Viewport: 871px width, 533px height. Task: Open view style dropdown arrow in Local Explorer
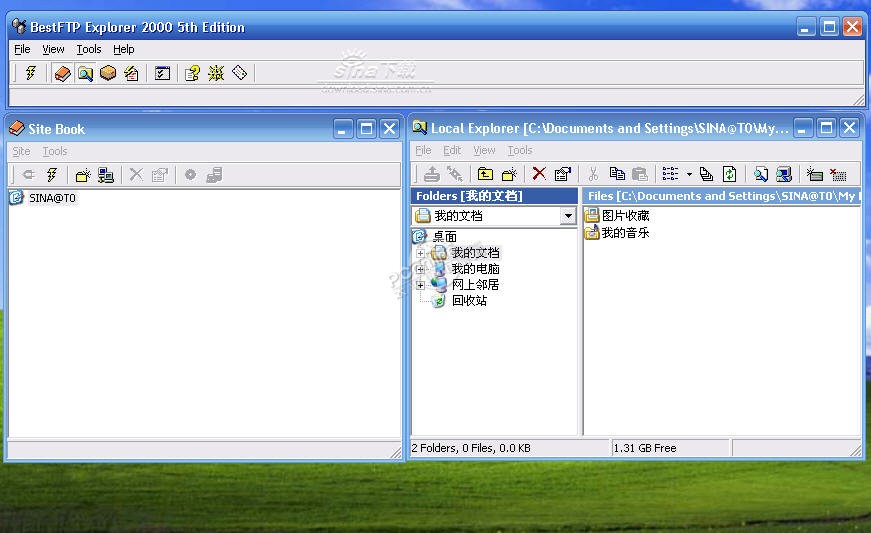tap(689, 174)
